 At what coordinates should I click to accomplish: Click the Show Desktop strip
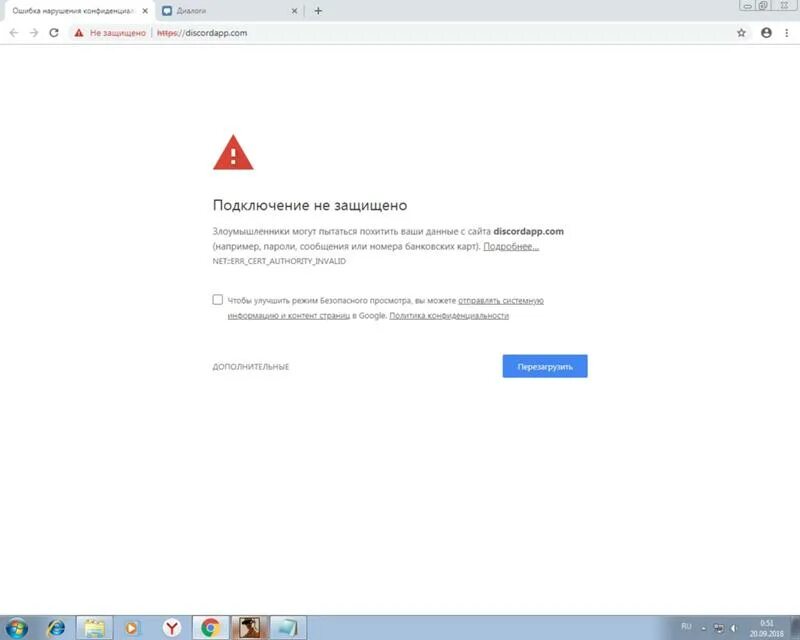pyautogui.click(x=796, y=628)
